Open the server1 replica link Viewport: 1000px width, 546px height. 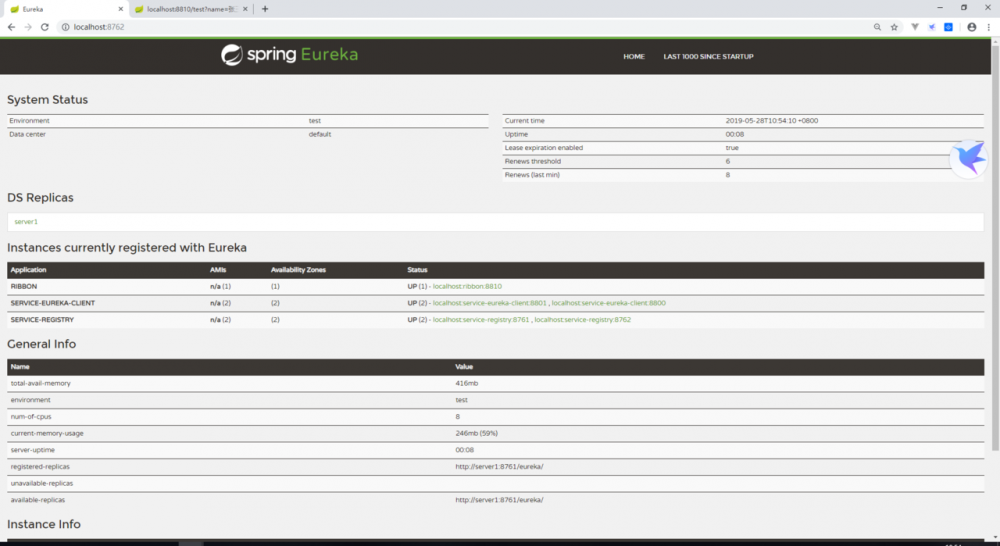click(26, 222)
